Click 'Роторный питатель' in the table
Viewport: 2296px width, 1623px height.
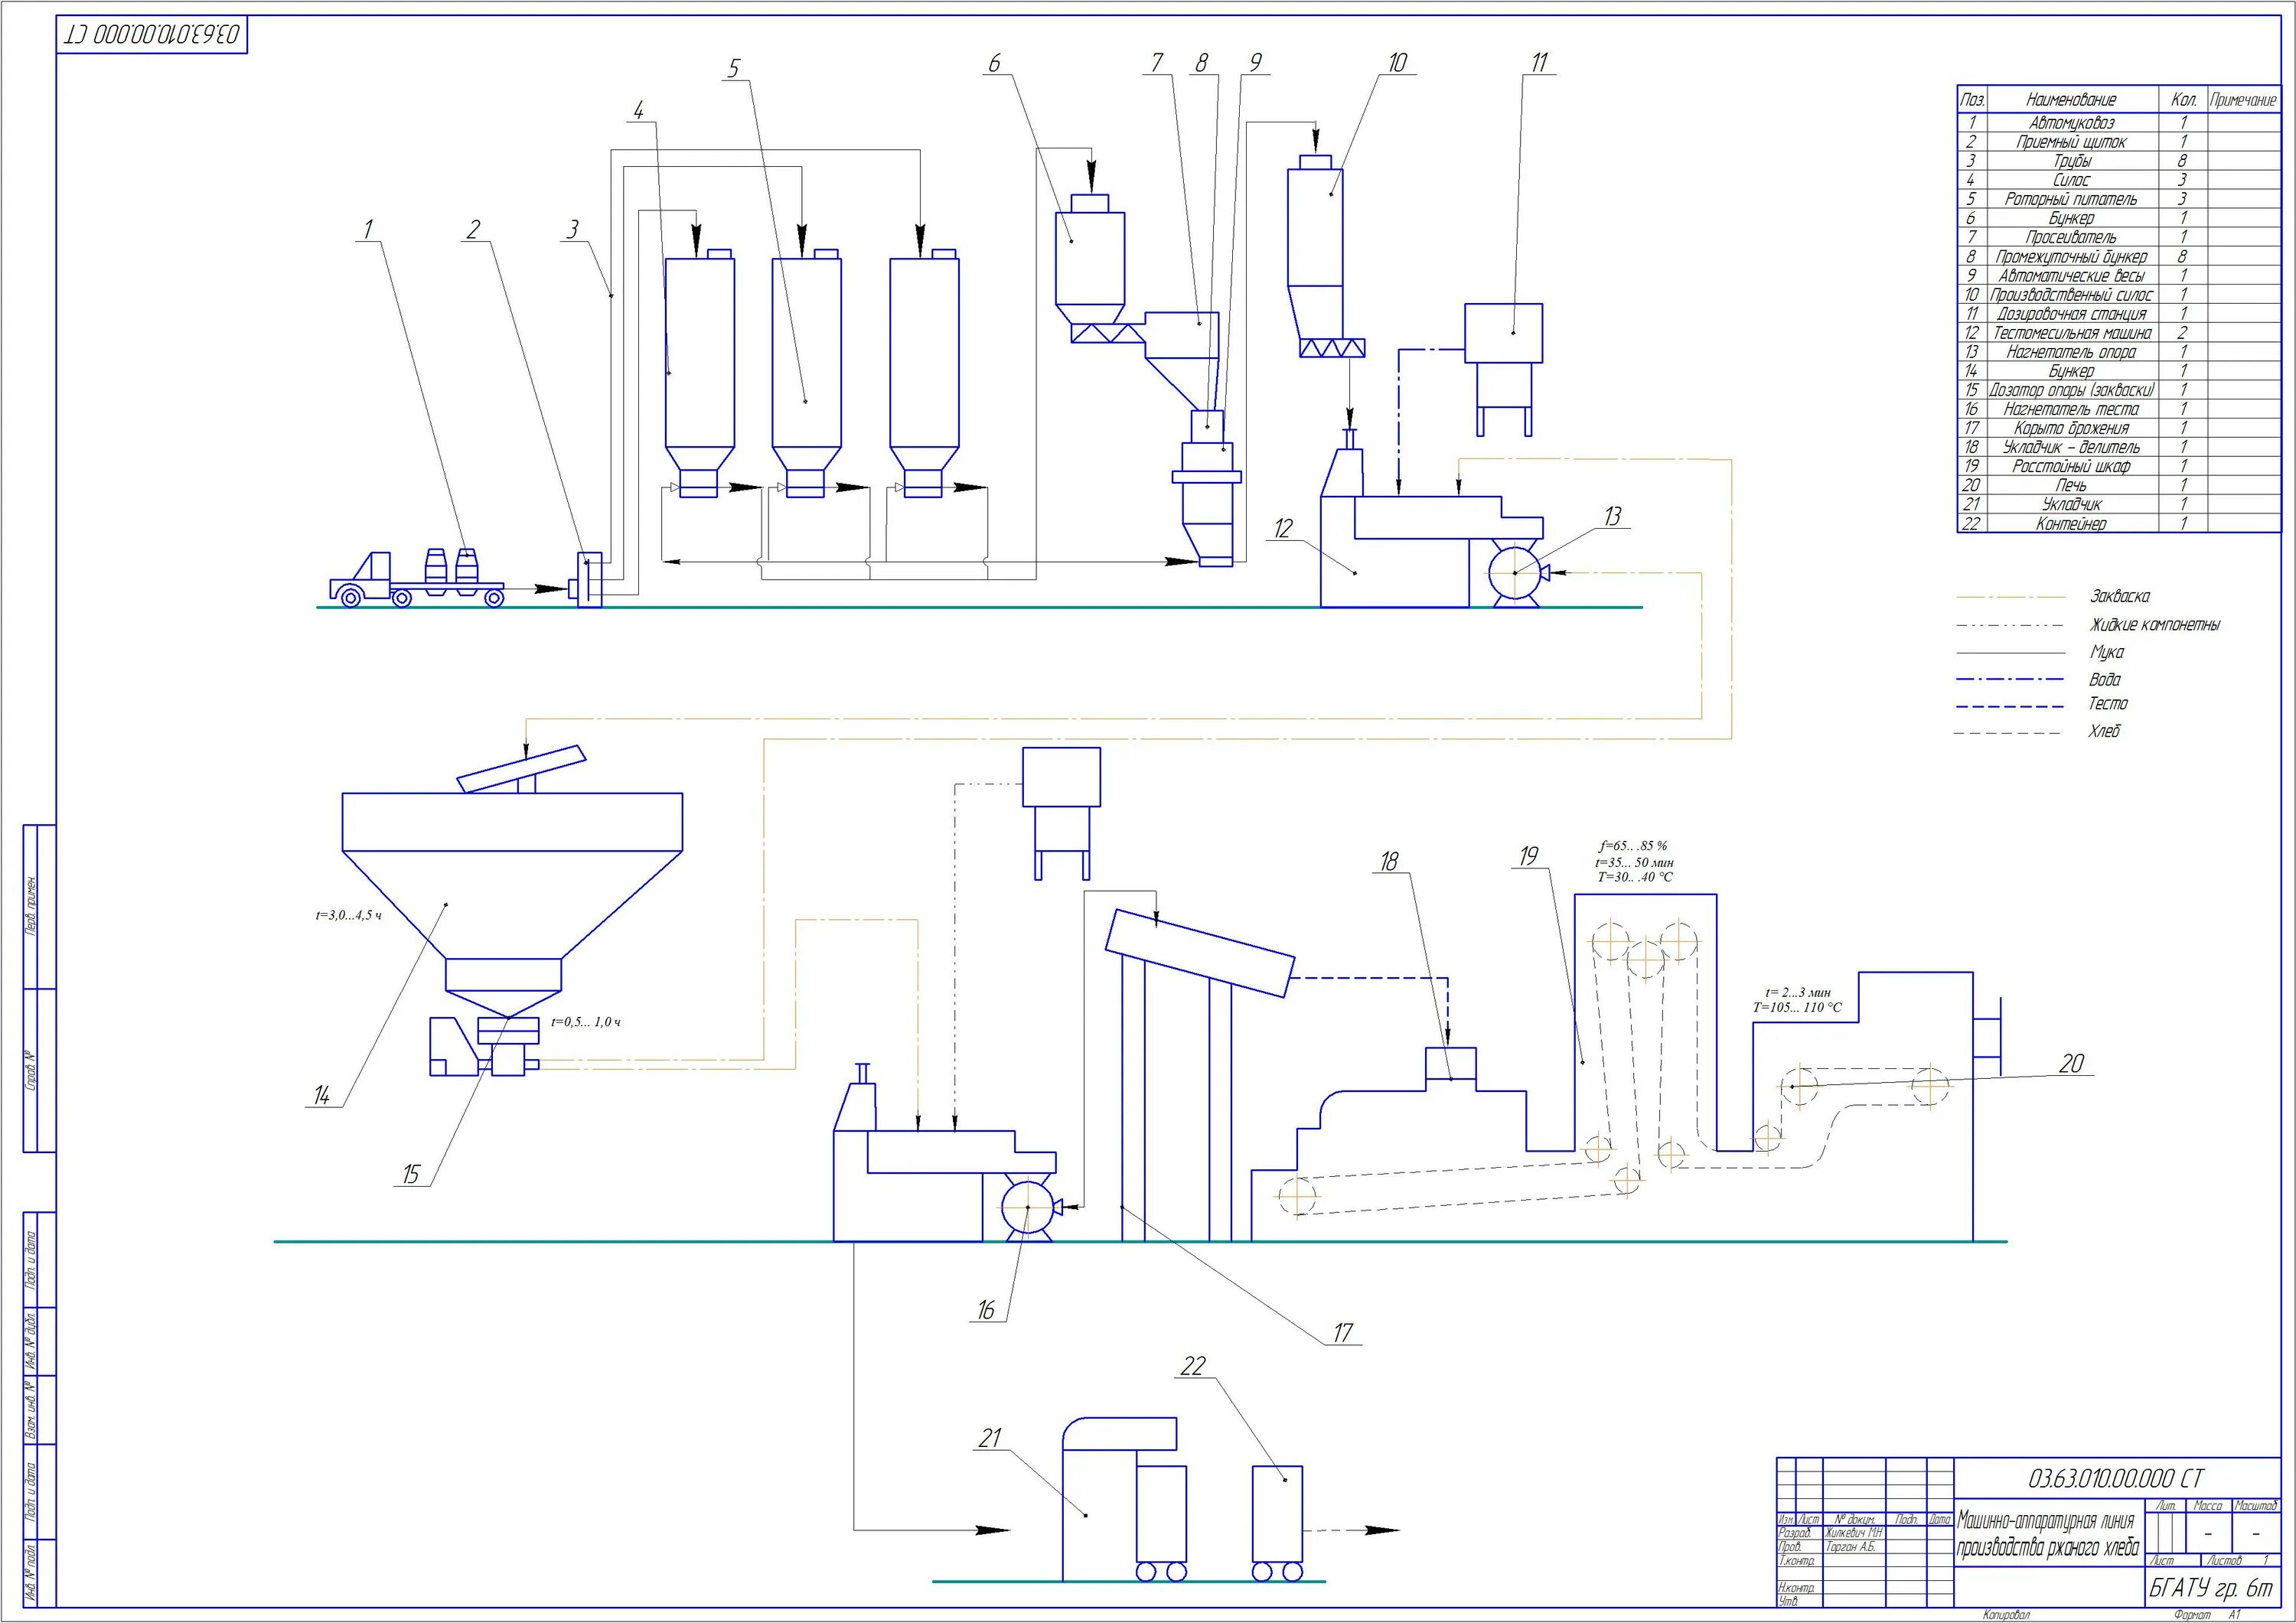click(2071, 198)
